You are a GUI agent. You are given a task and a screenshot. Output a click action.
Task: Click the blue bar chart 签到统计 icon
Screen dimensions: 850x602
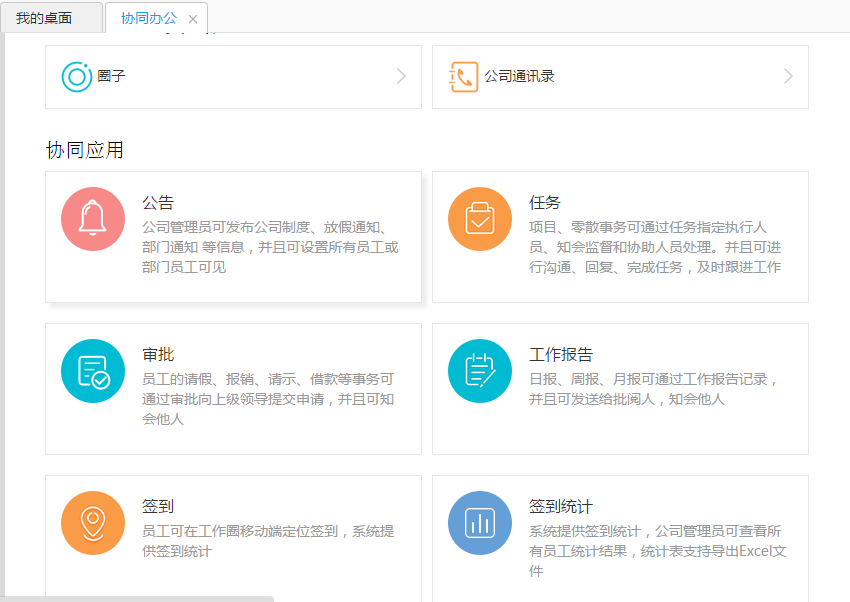(x=480, y=523)
